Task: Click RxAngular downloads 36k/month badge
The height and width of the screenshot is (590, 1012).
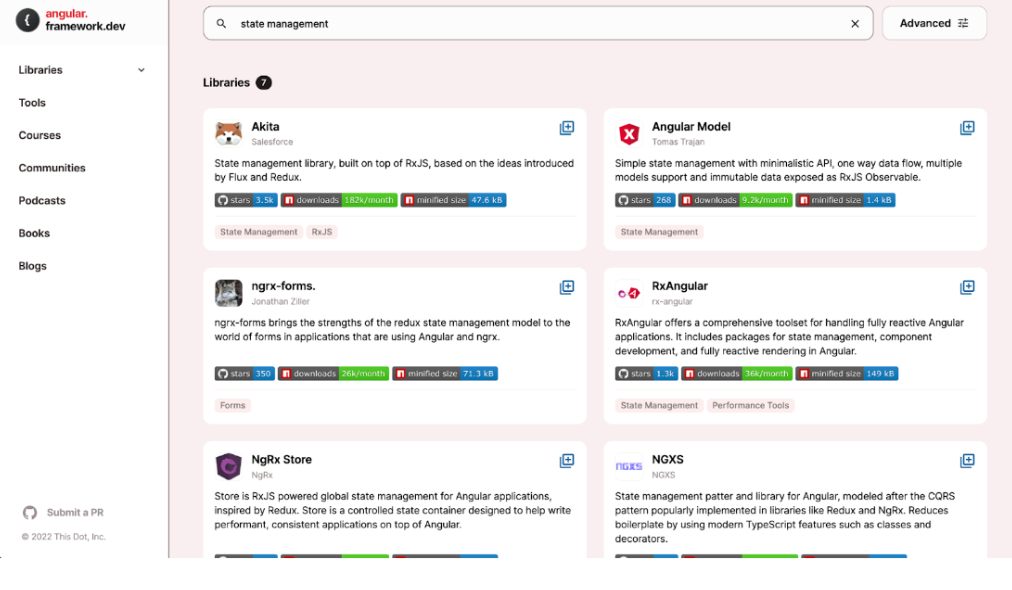Action: tap(736, 374)
